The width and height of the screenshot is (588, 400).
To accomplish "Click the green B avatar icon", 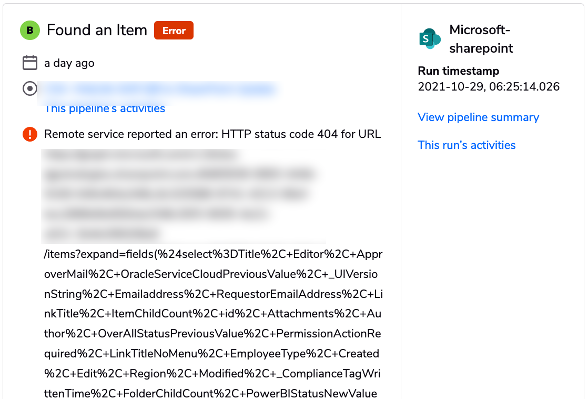I will pyautogui.click(x=30, y=30).
